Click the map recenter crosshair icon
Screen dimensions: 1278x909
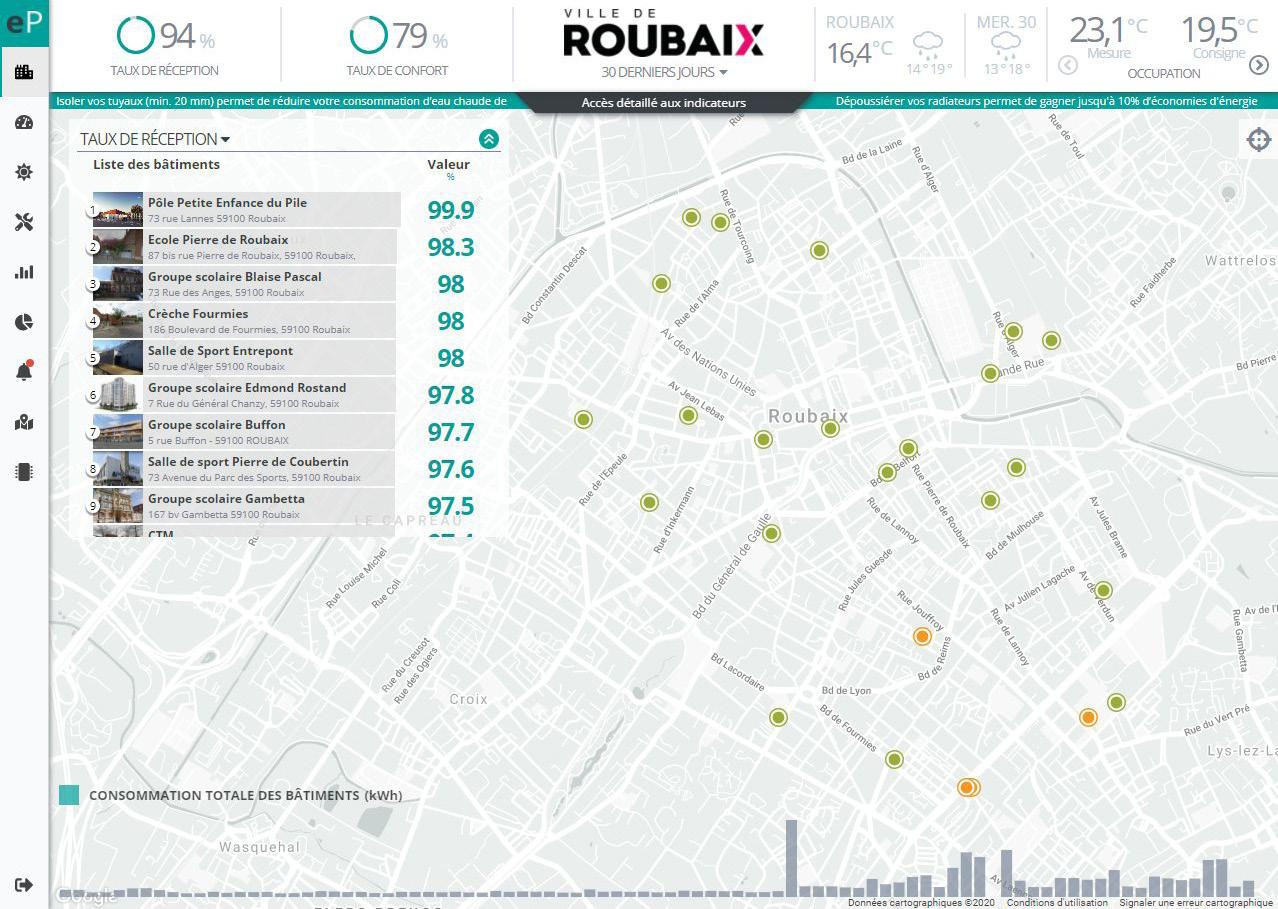point(1258,139)
